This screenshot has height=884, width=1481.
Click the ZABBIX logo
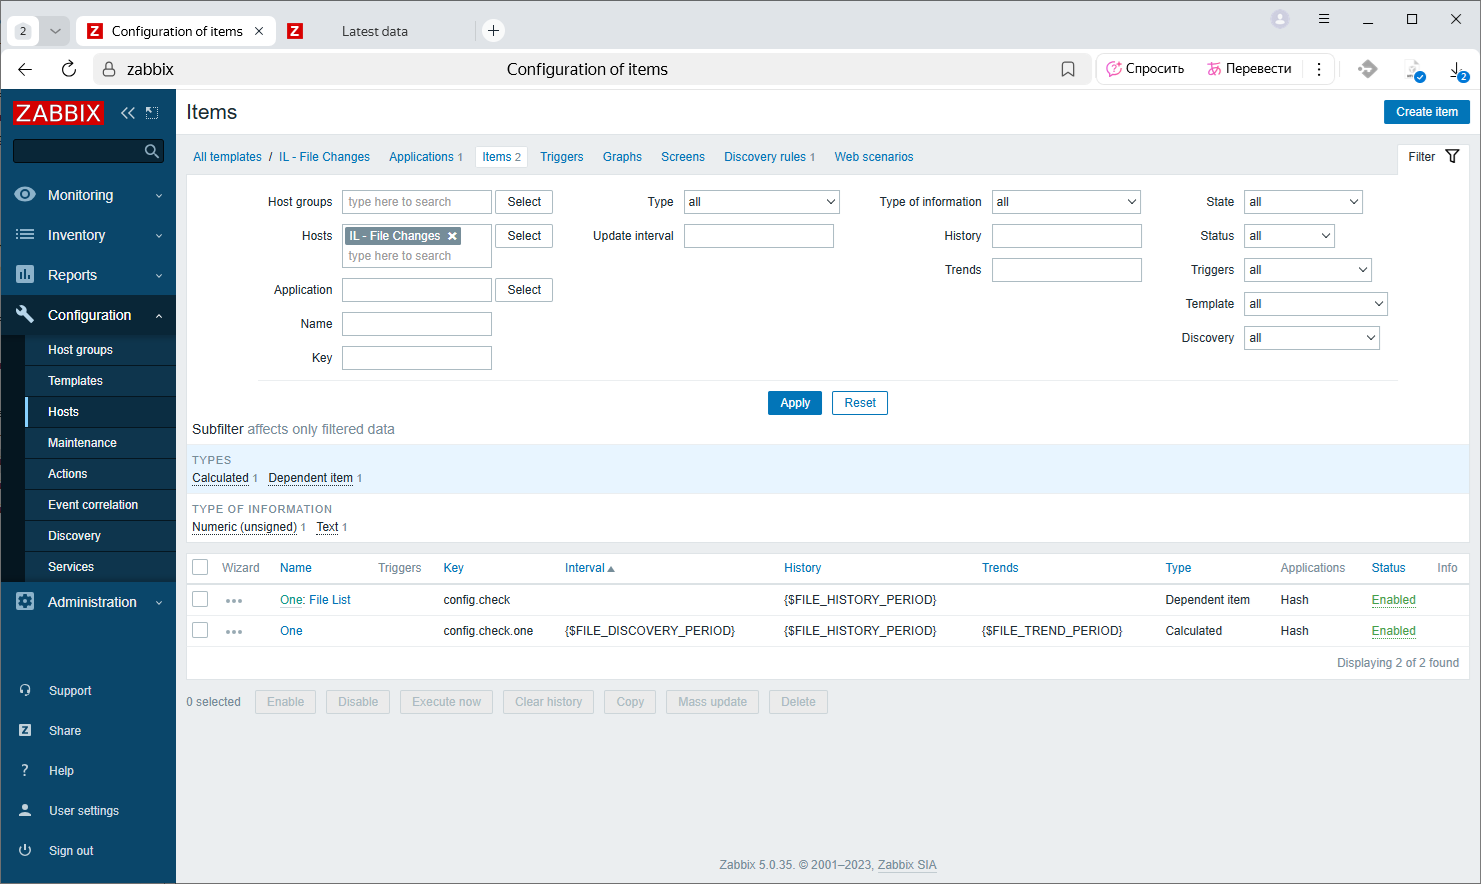[x=58, y=113]
